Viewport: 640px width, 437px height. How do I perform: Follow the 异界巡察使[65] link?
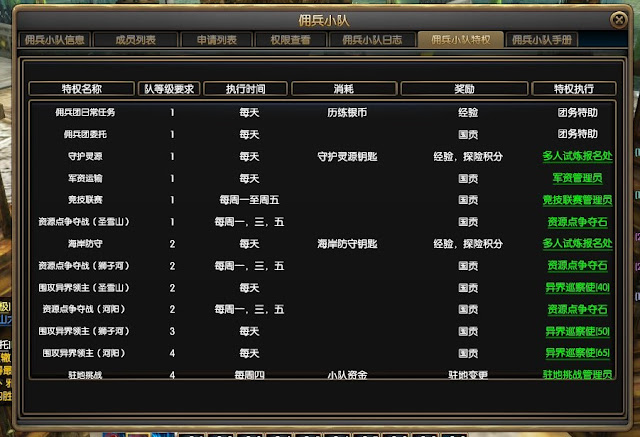pos(578,353)
